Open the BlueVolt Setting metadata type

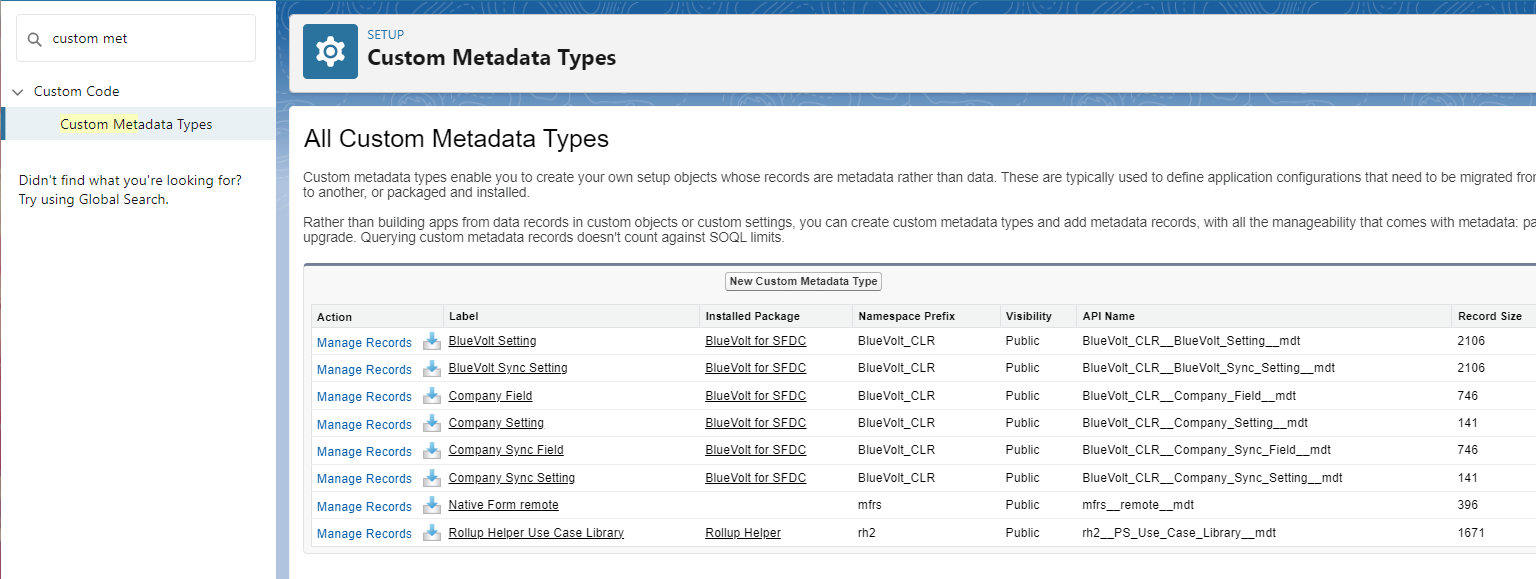[x=492, y=341]
